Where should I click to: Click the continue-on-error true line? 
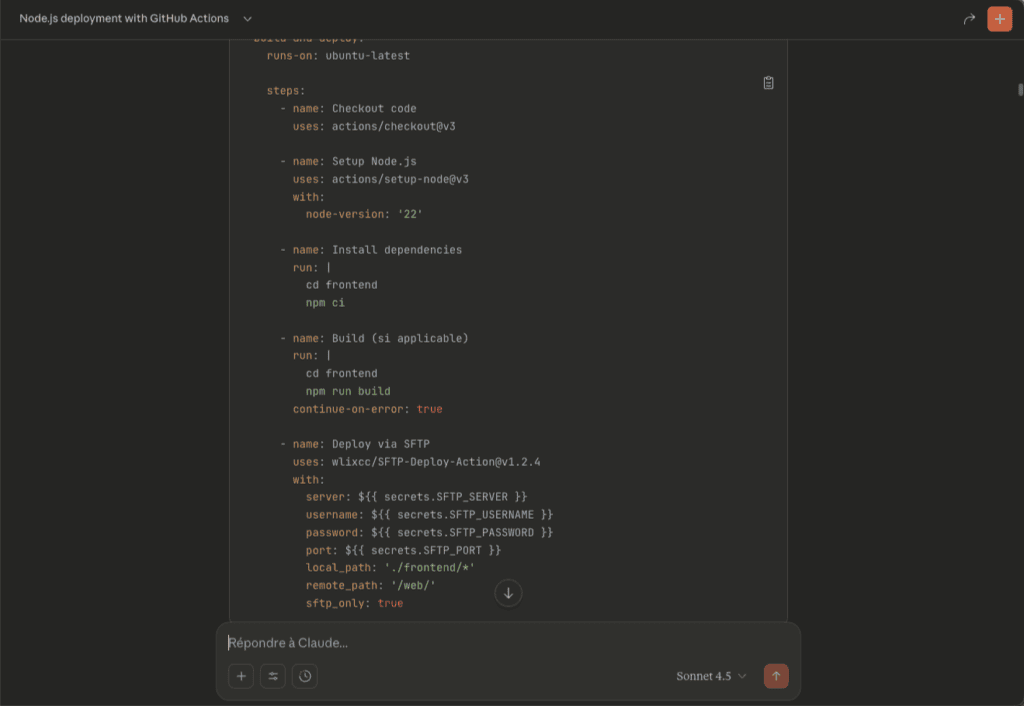pyautogui.click(x=367, y=409)
